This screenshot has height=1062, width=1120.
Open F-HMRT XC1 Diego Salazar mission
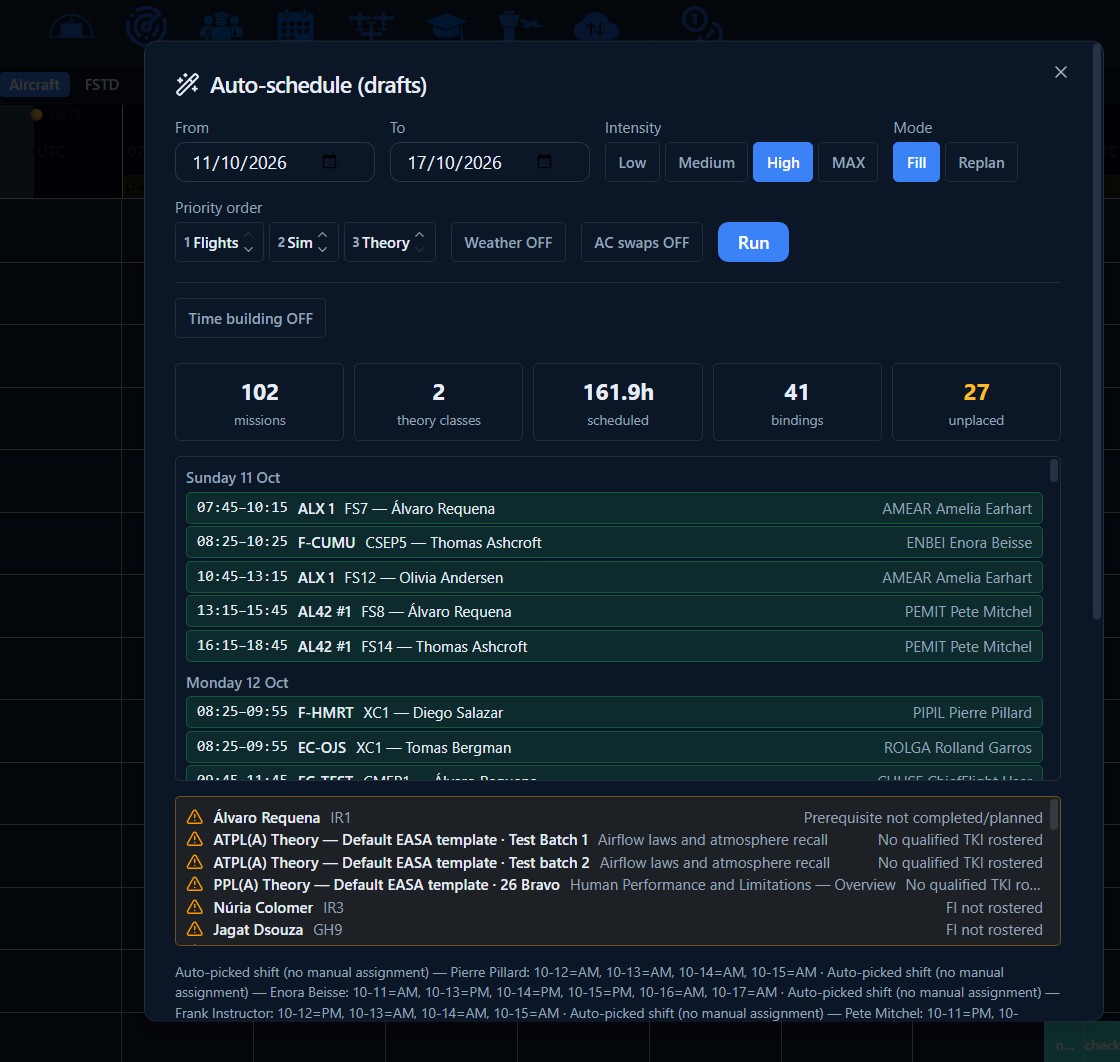tap(614, 712)
